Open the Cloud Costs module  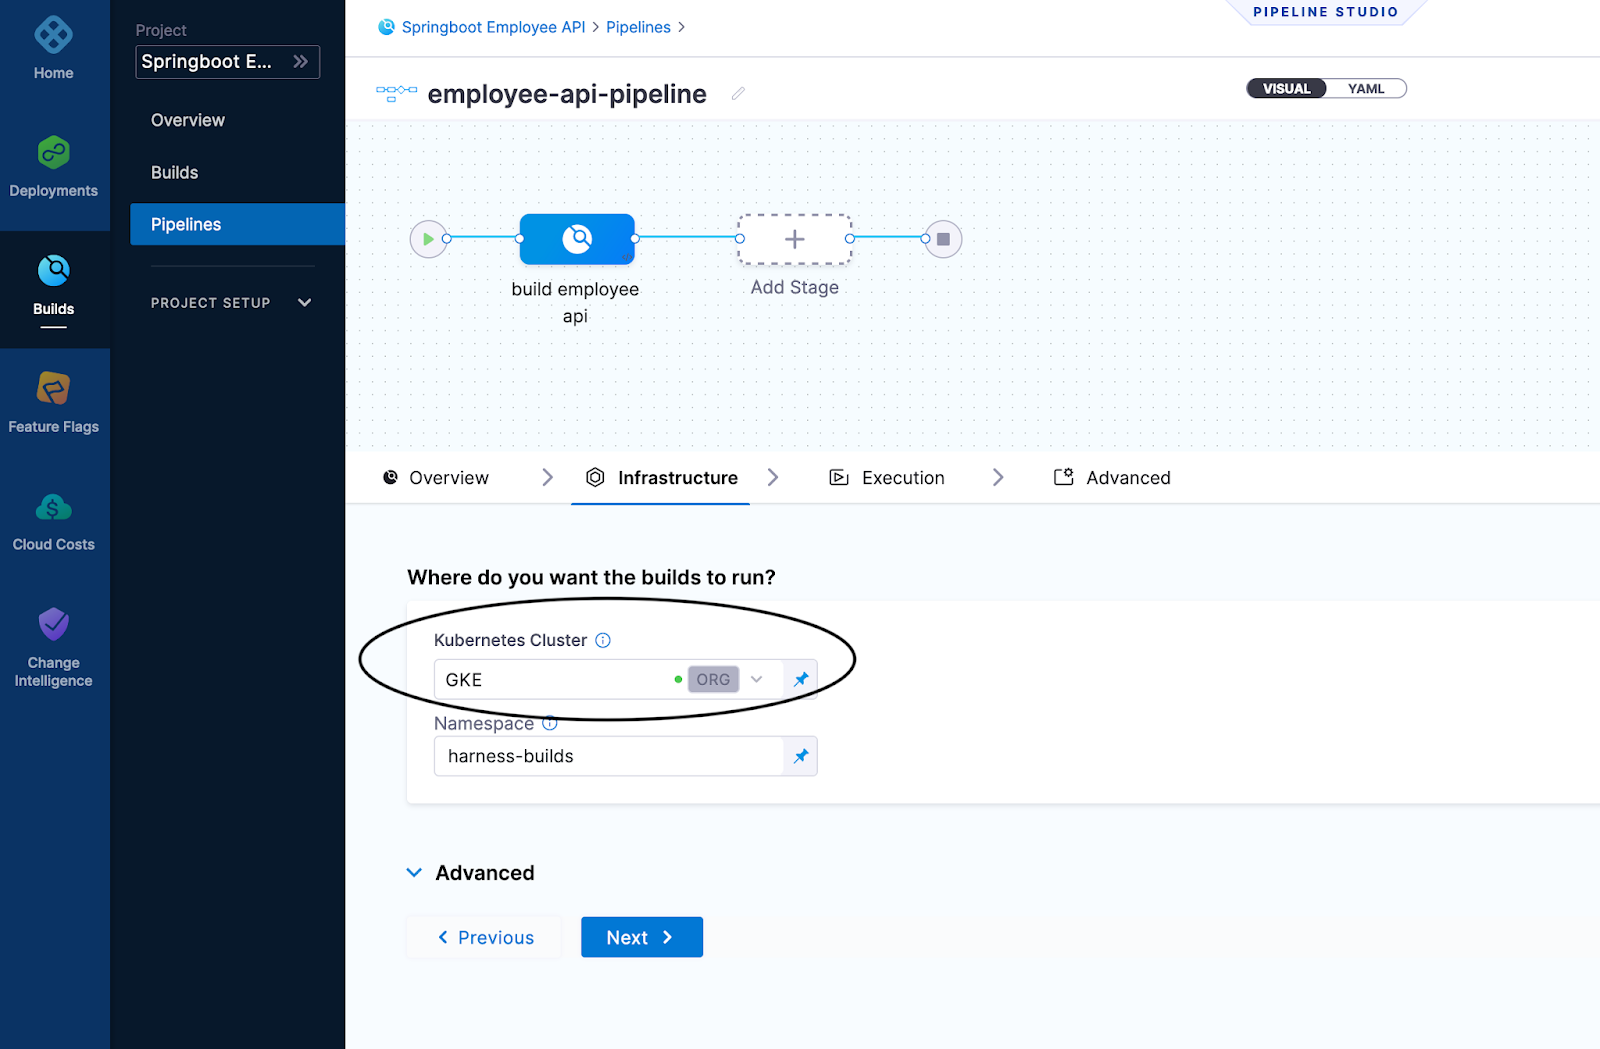[54, 521]
